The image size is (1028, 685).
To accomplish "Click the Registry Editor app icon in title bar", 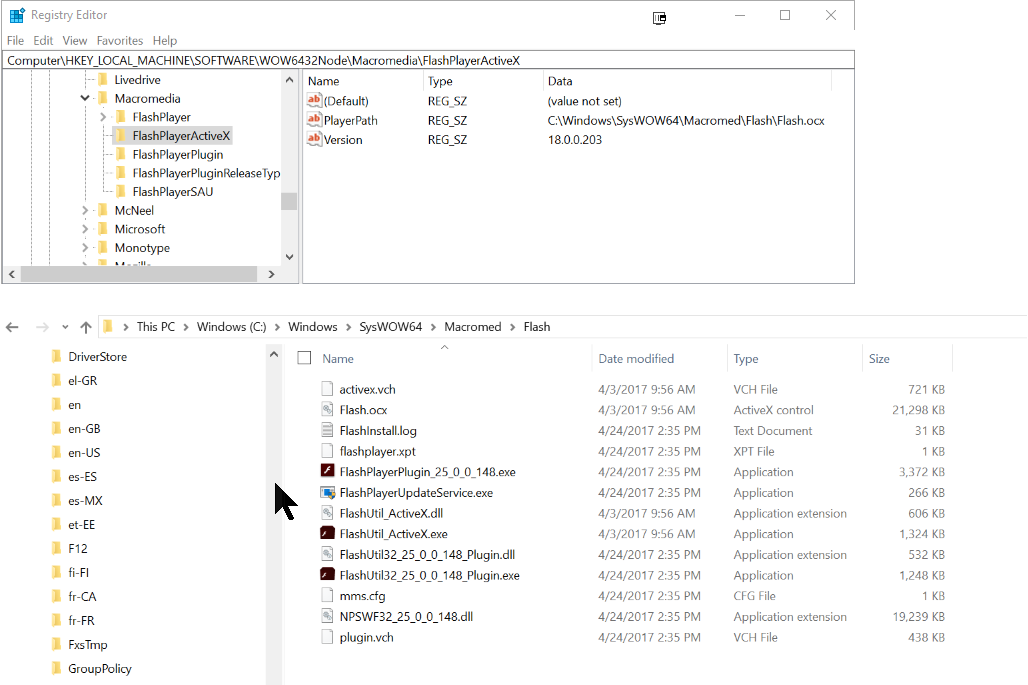I will (x=17, y=15).
